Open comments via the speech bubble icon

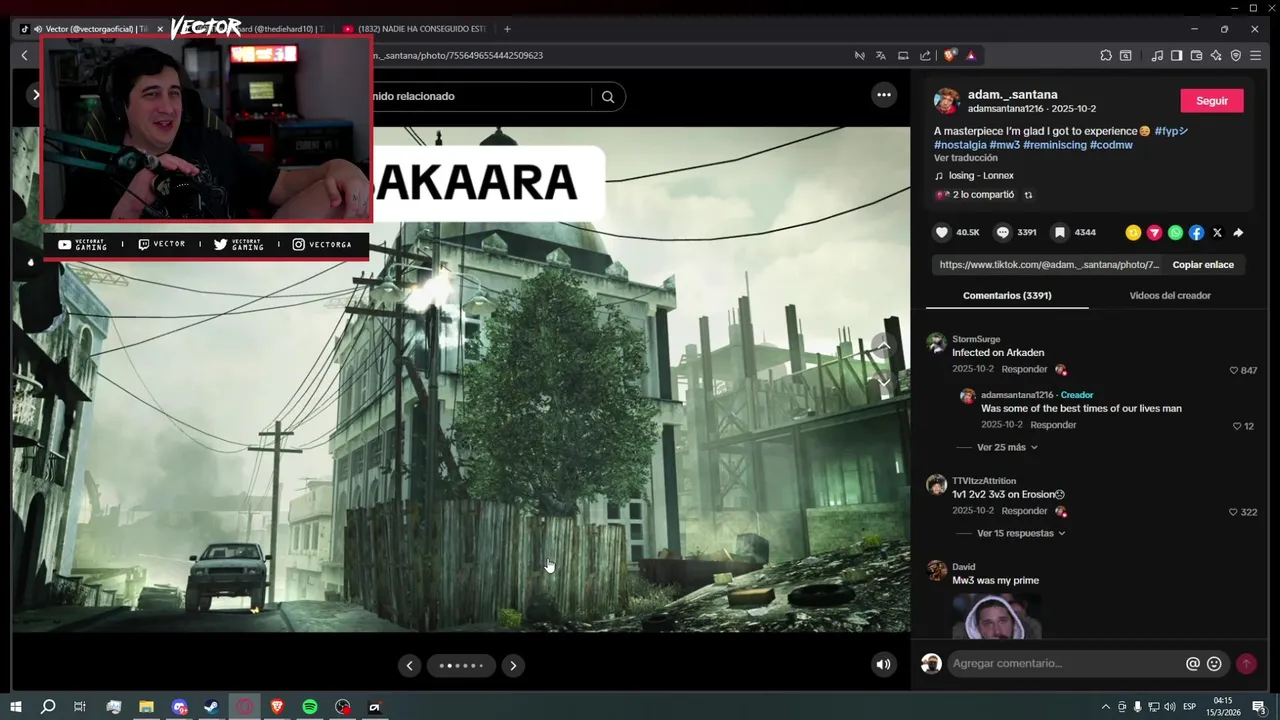pos(1002,232)
